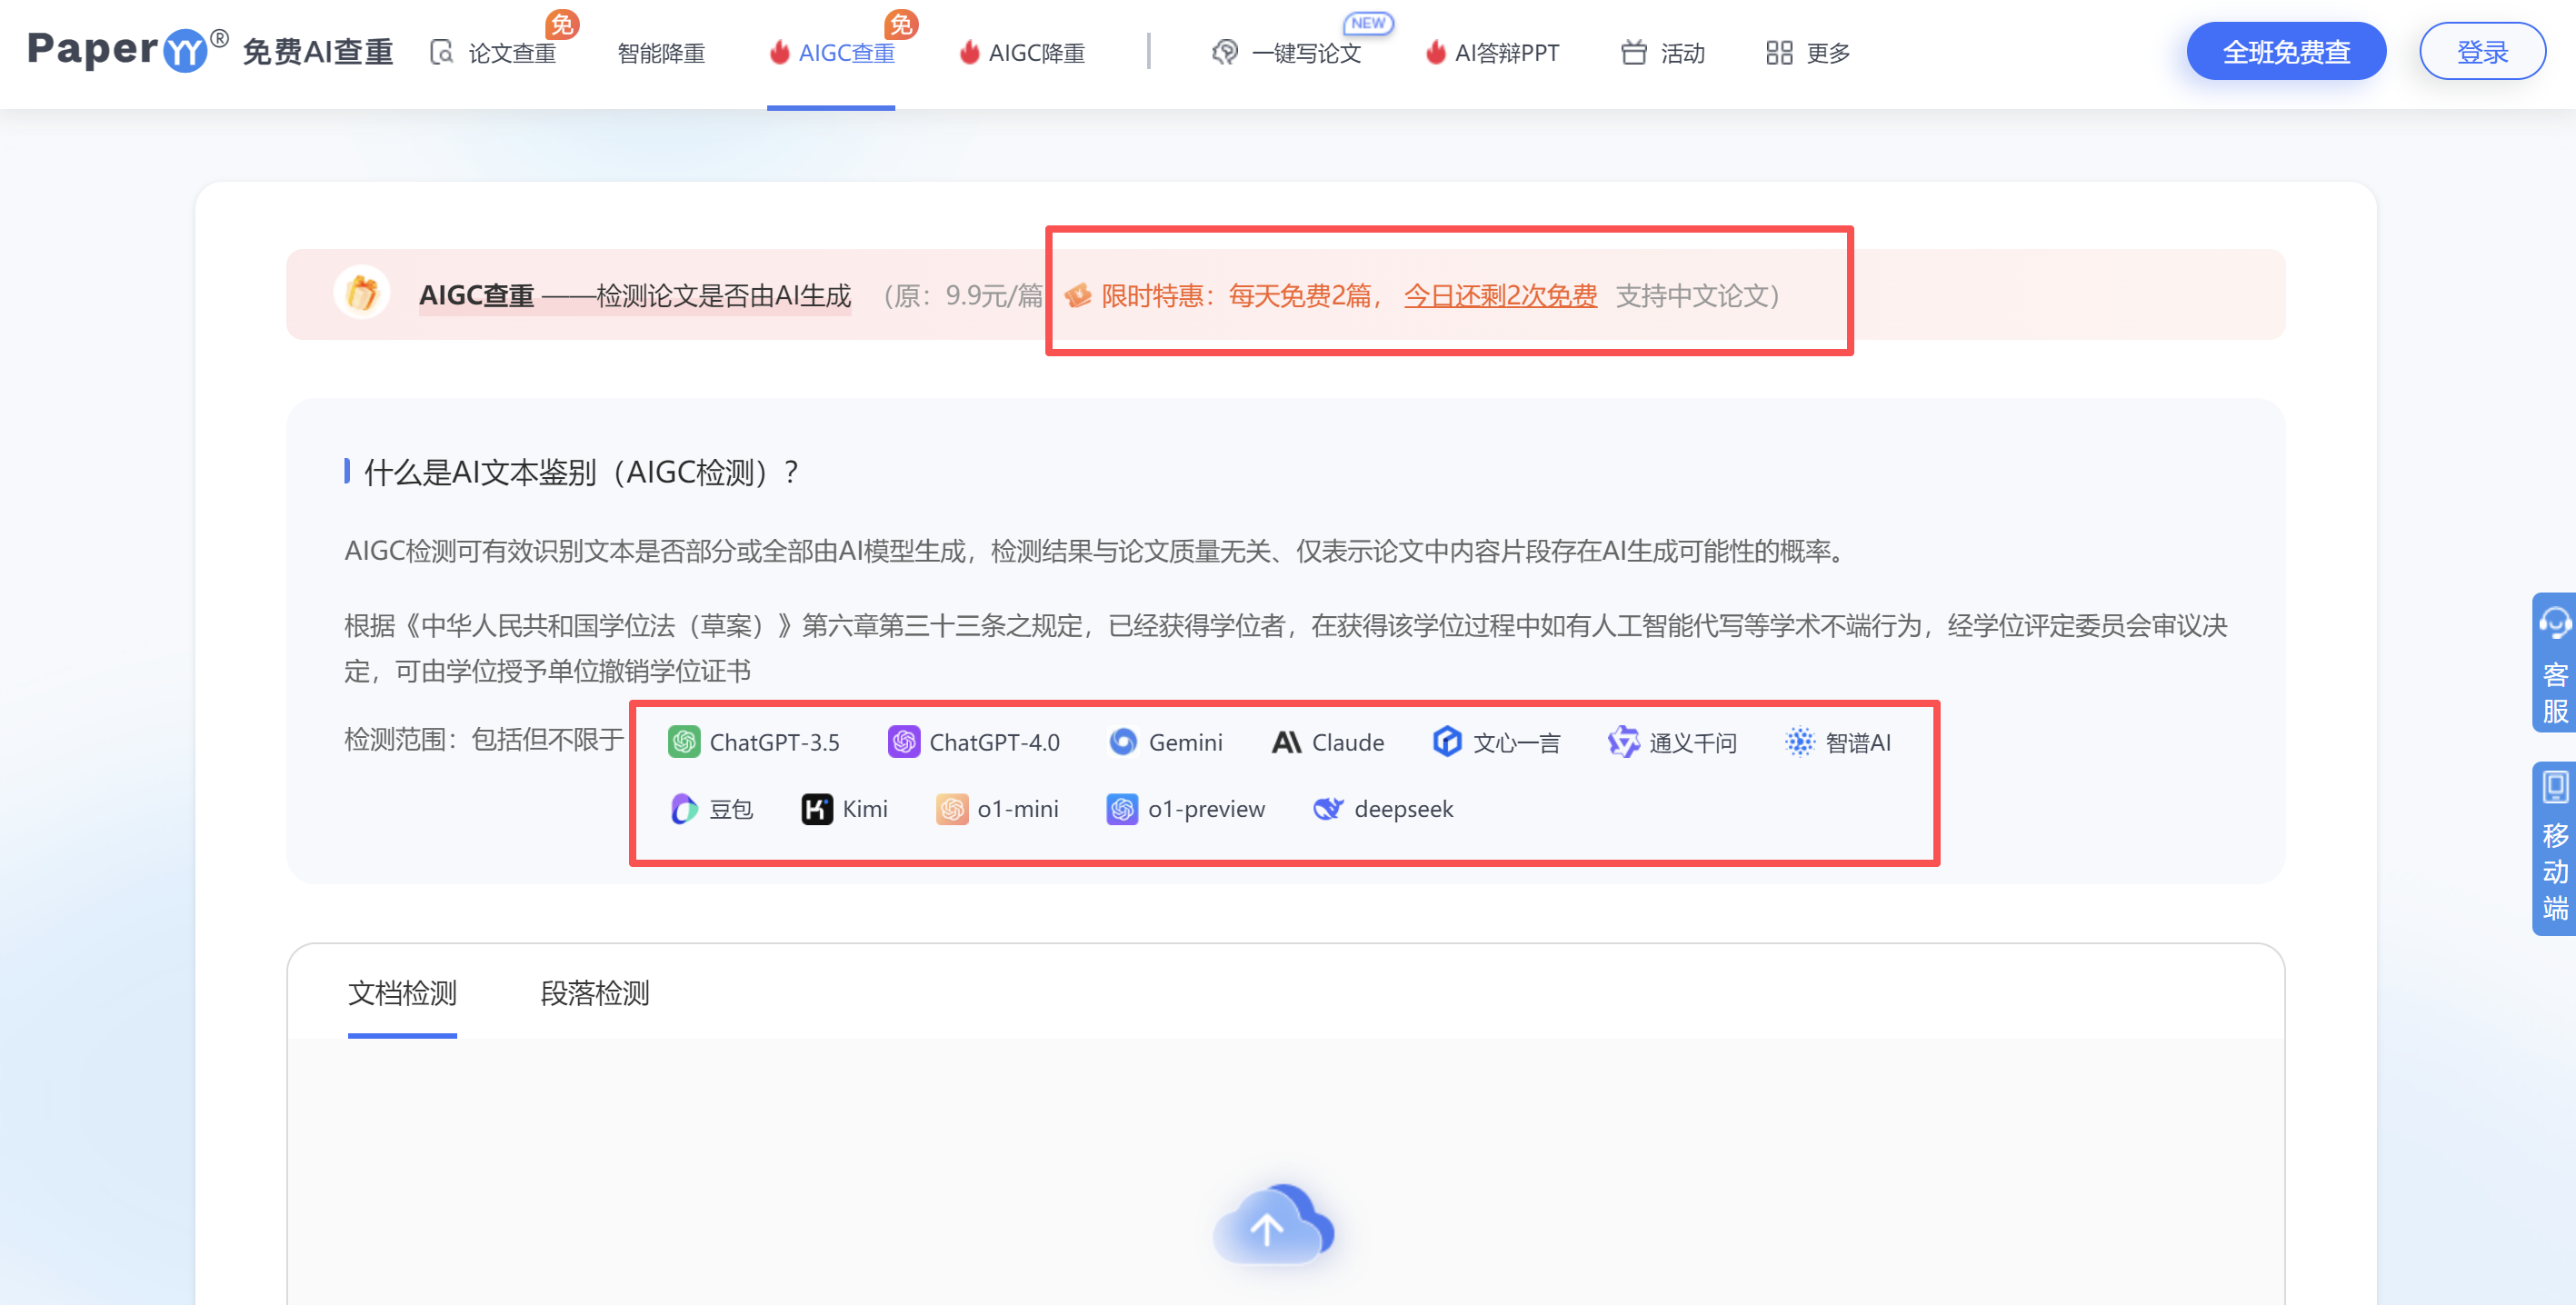Image resolution: width=2576 pixels, height=1305 pixels.
Task: Open 论文查重 menu item
Action: 512,53
